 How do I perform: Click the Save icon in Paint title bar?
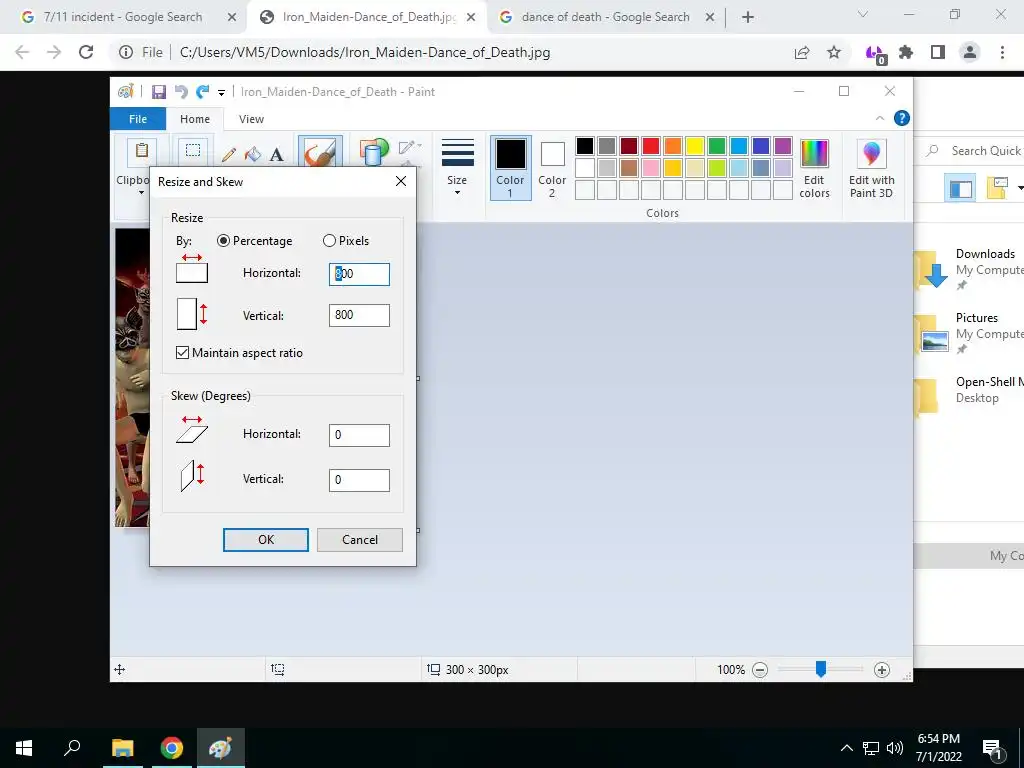point(159,92)
